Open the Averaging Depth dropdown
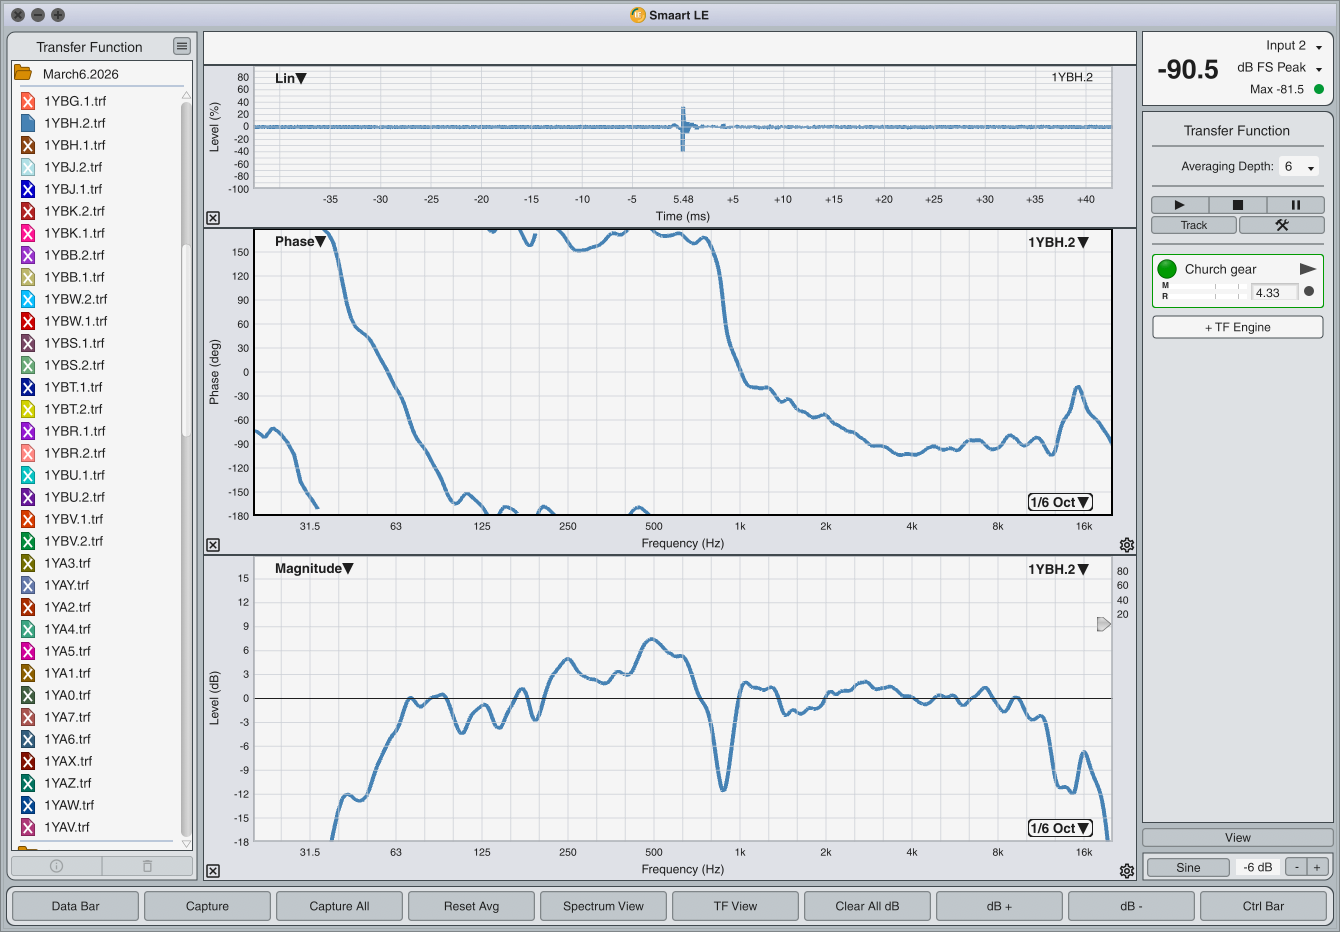Image resolution: width=1340 pixels, height=932 pixels. [x=1299, y=167]
